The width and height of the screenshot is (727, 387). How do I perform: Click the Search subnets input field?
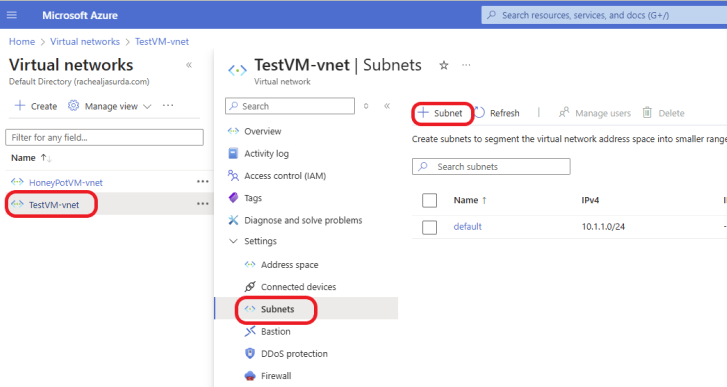(491, 167)
